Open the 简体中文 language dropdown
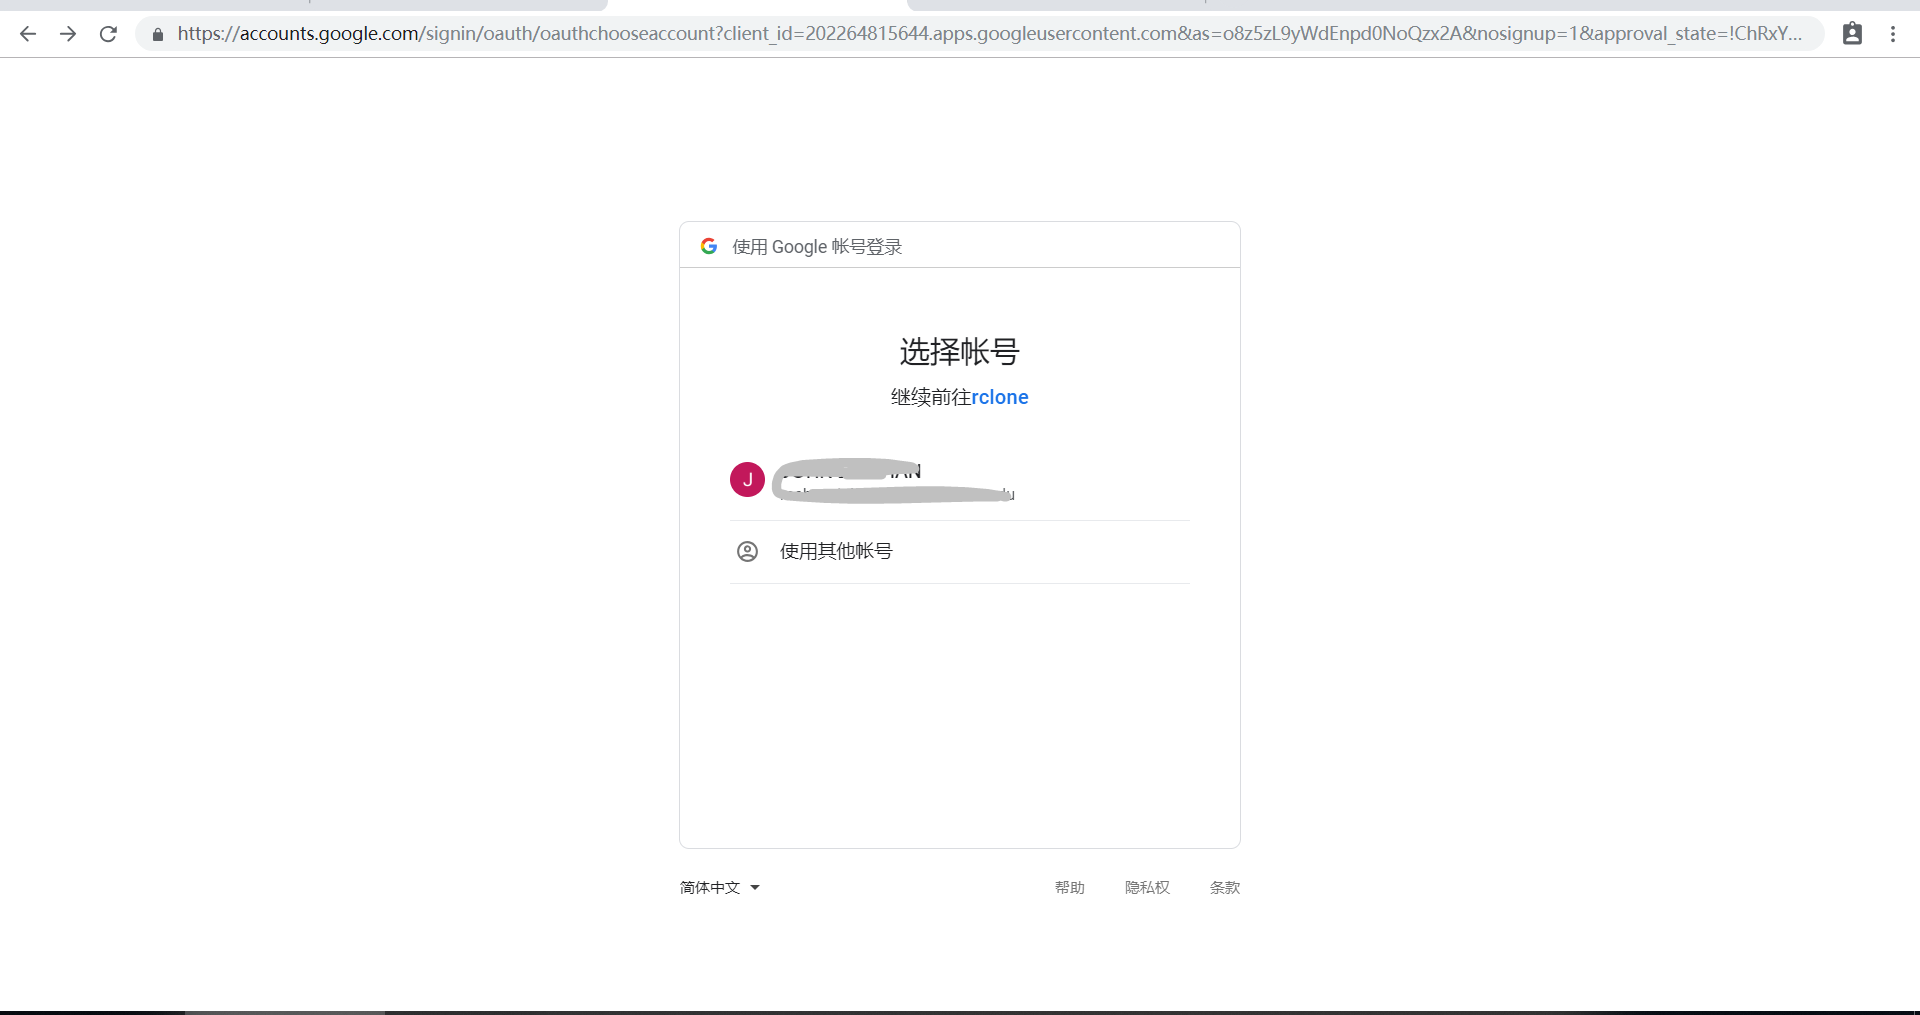Viewport: 1920px width, 1015px height. point(720,887)
